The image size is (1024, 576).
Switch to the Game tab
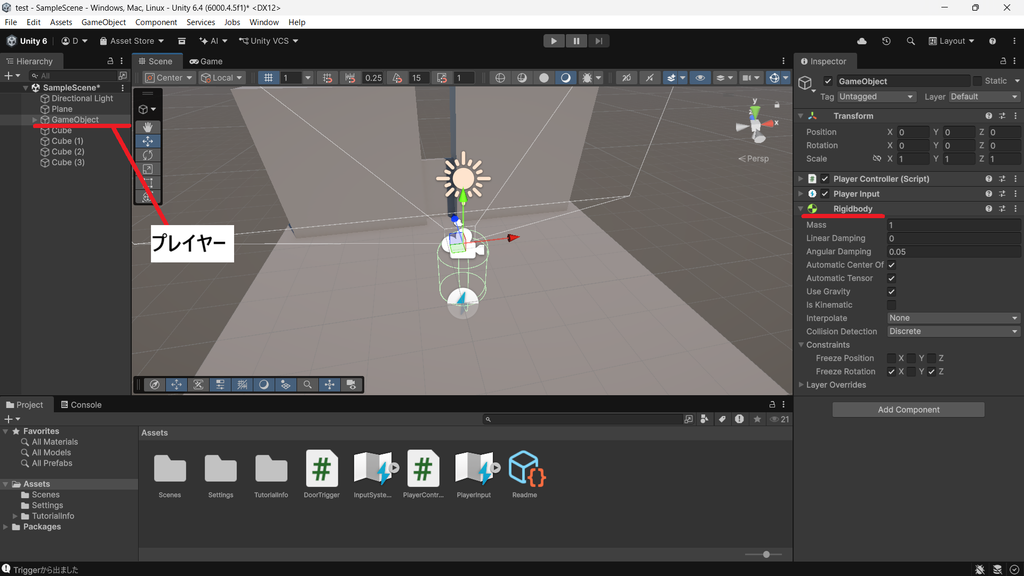tap(206, 61)
